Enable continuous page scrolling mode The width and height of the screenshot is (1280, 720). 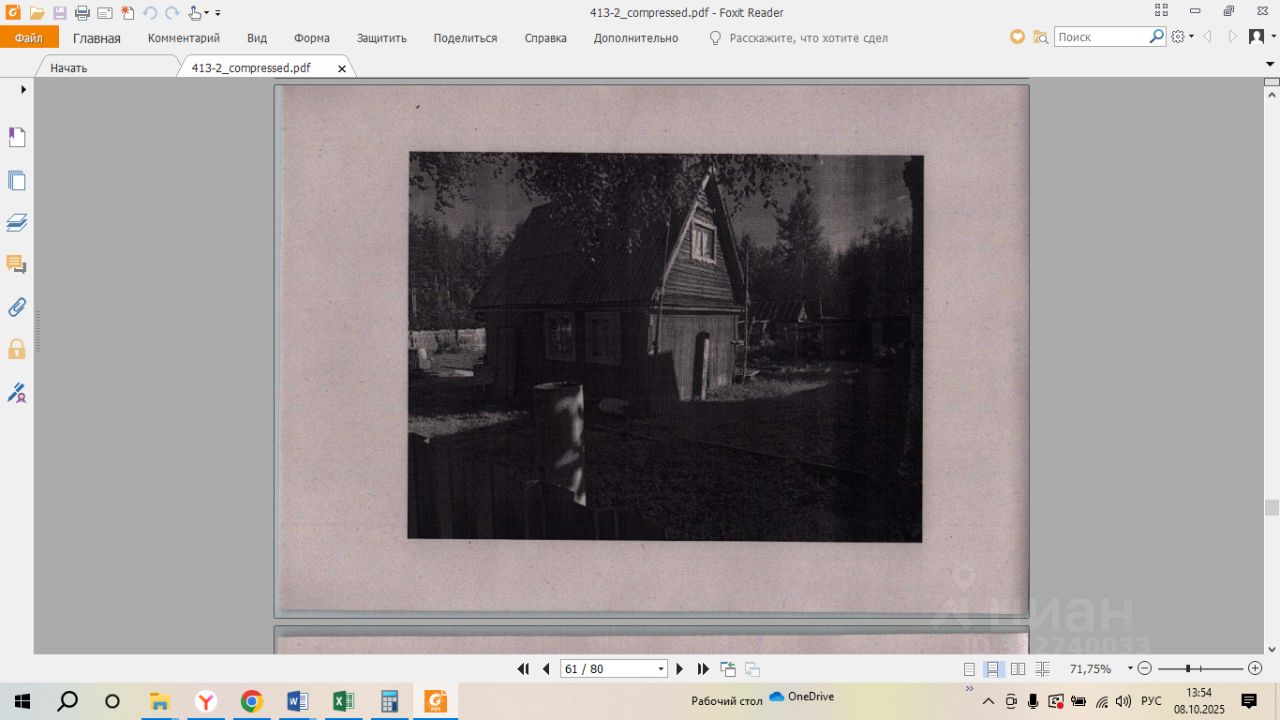[x=993, y=669]
